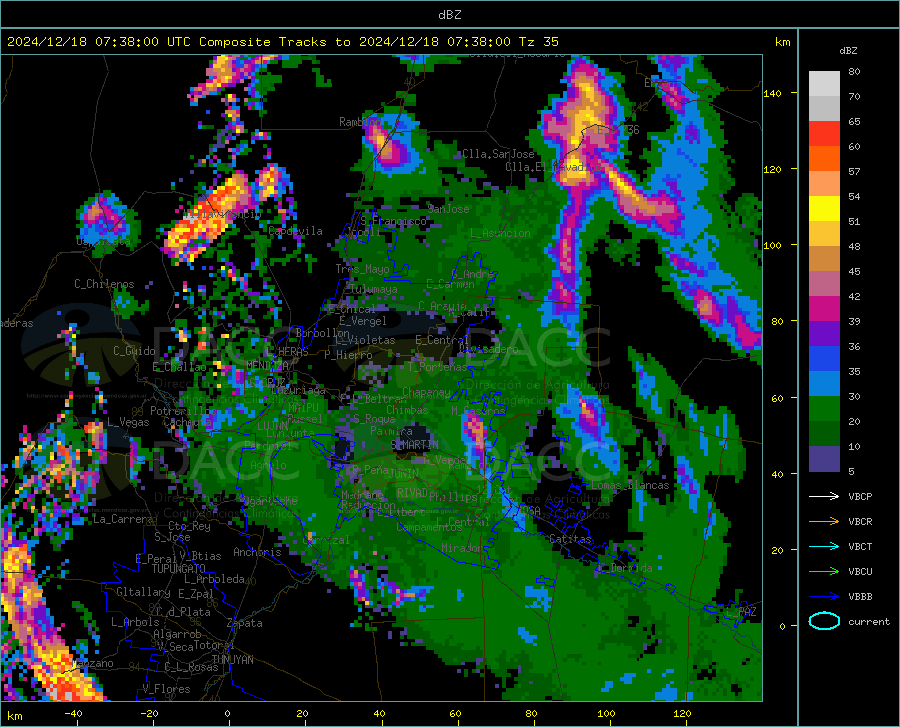
Task: Click the blue VBBB arrow in legend
Action: (824, 597)
